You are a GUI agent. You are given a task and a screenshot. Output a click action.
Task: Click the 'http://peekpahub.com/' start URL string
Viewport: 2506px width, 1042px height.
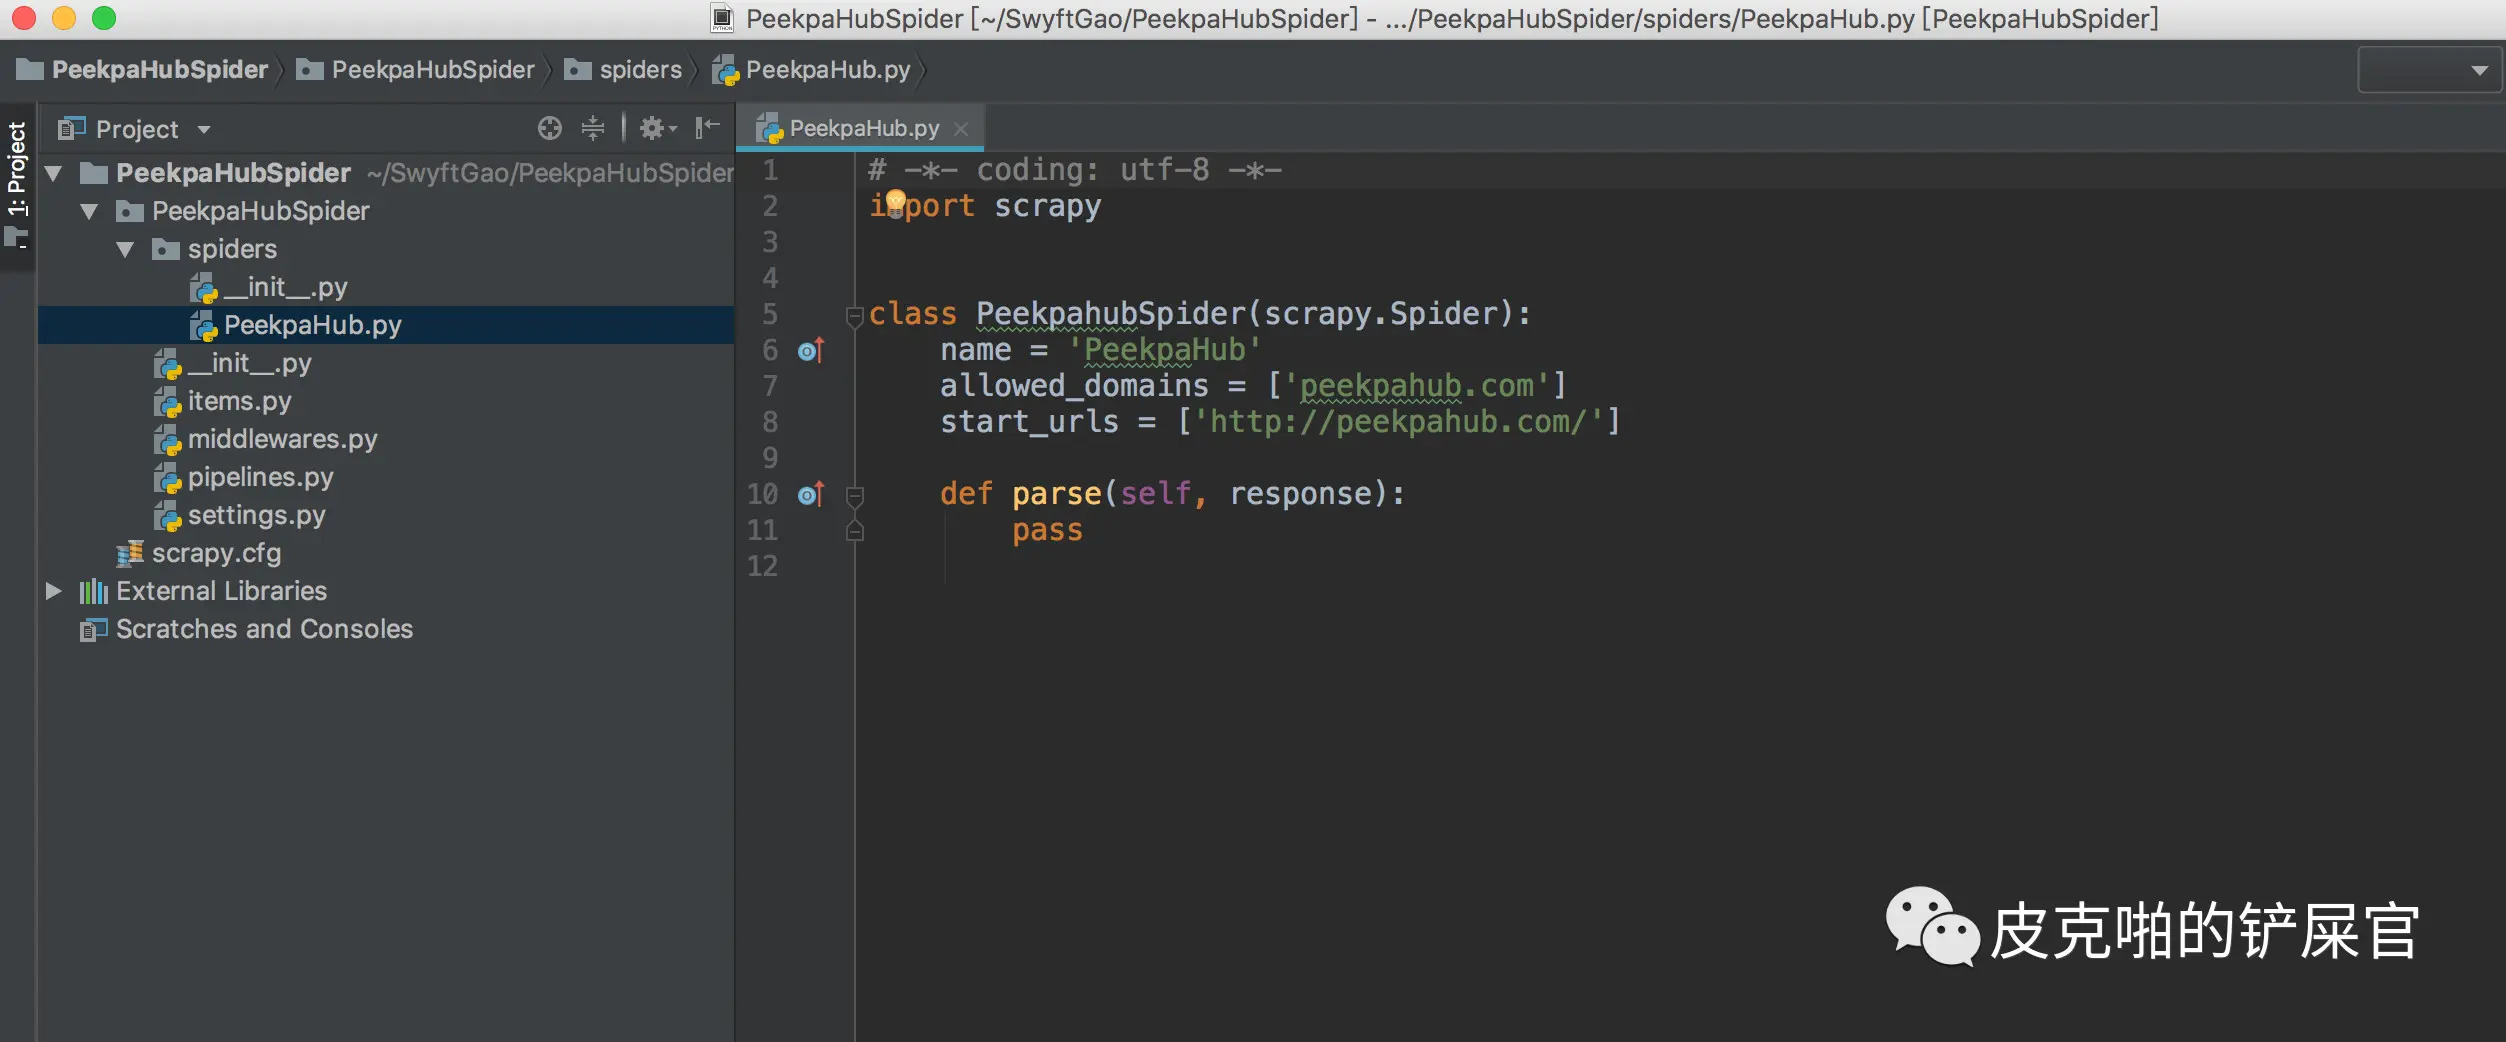click(x=1397, y=422)
